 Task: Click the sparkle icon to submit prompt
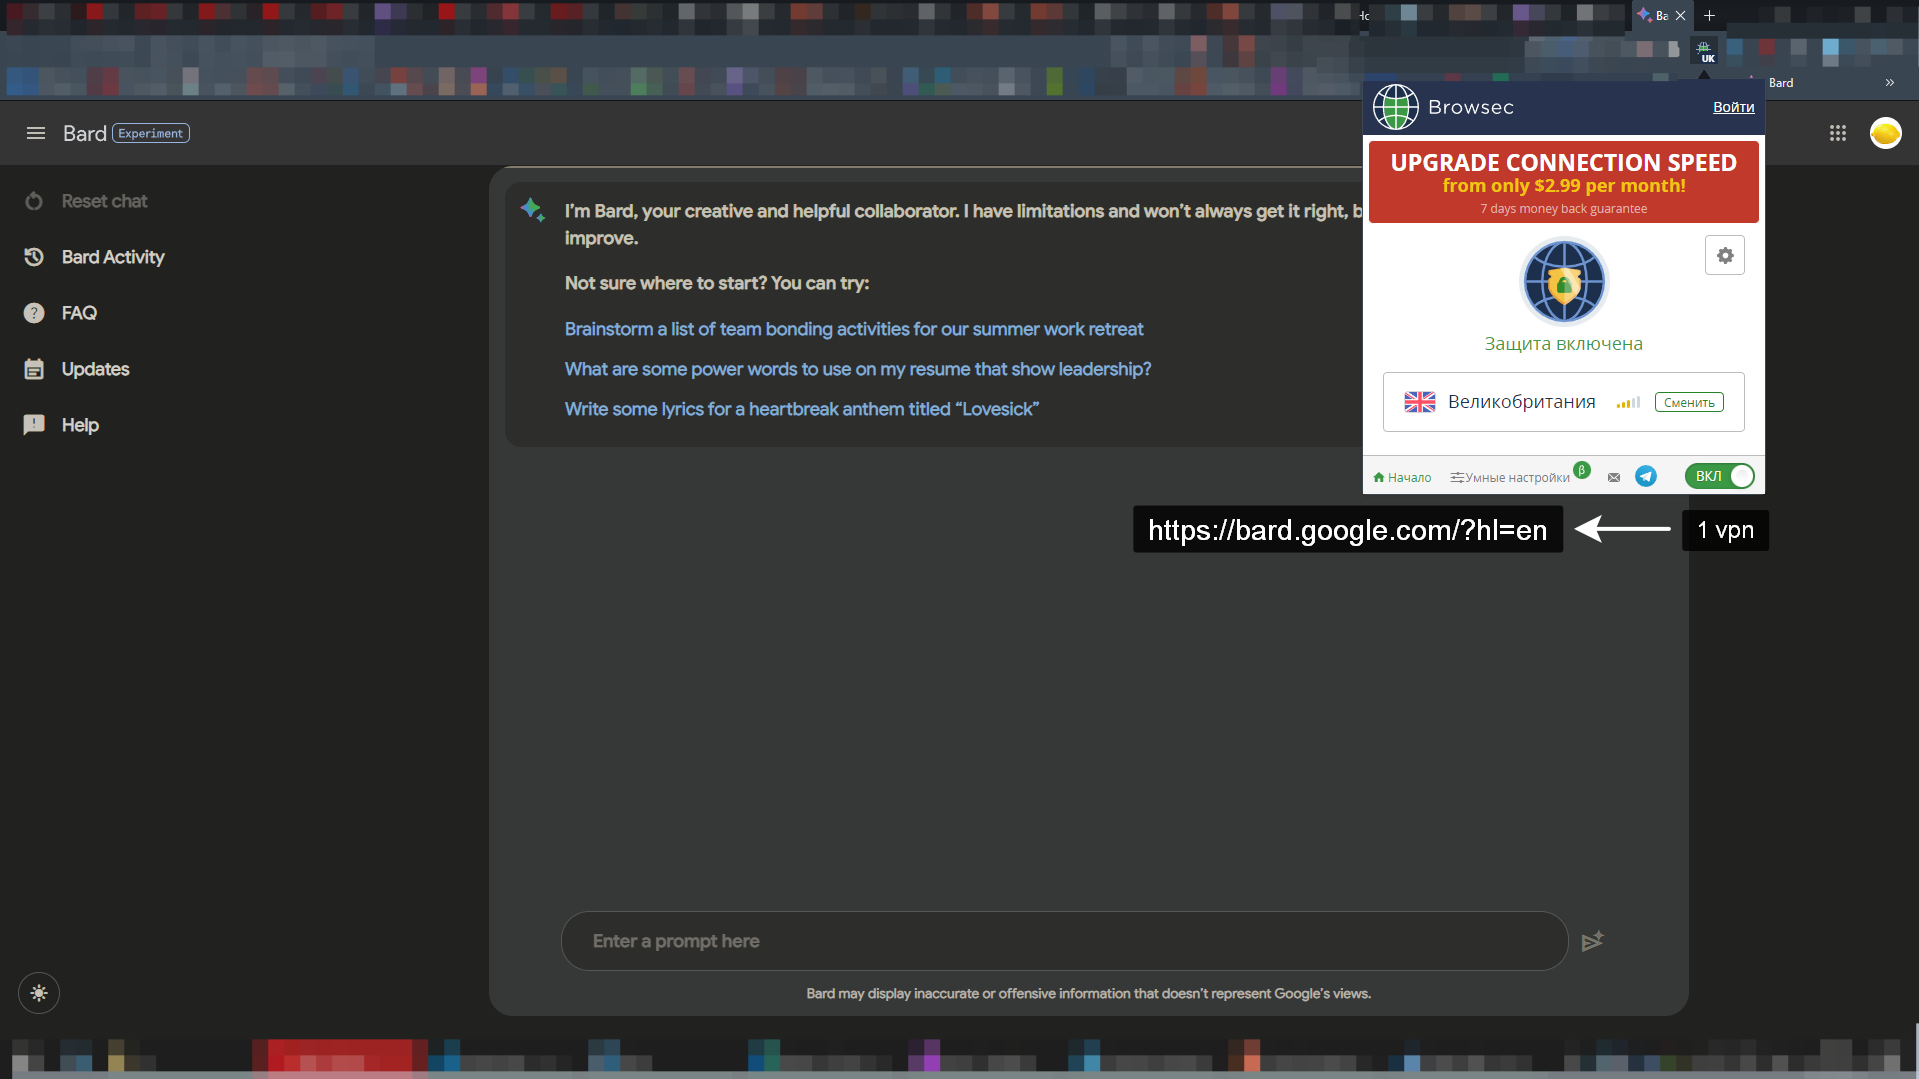tap(1594, 941)
